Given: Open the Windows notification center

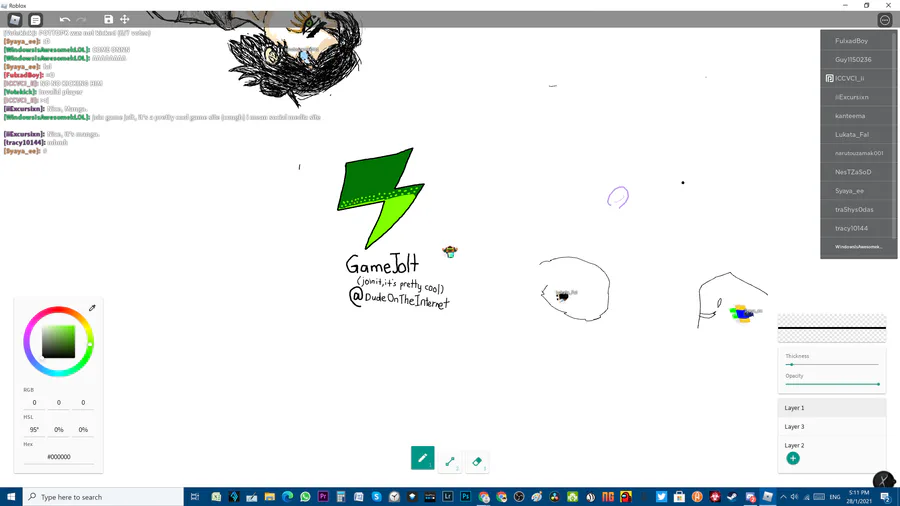Looking at the screenshot, I should click(x=886, y=497).
